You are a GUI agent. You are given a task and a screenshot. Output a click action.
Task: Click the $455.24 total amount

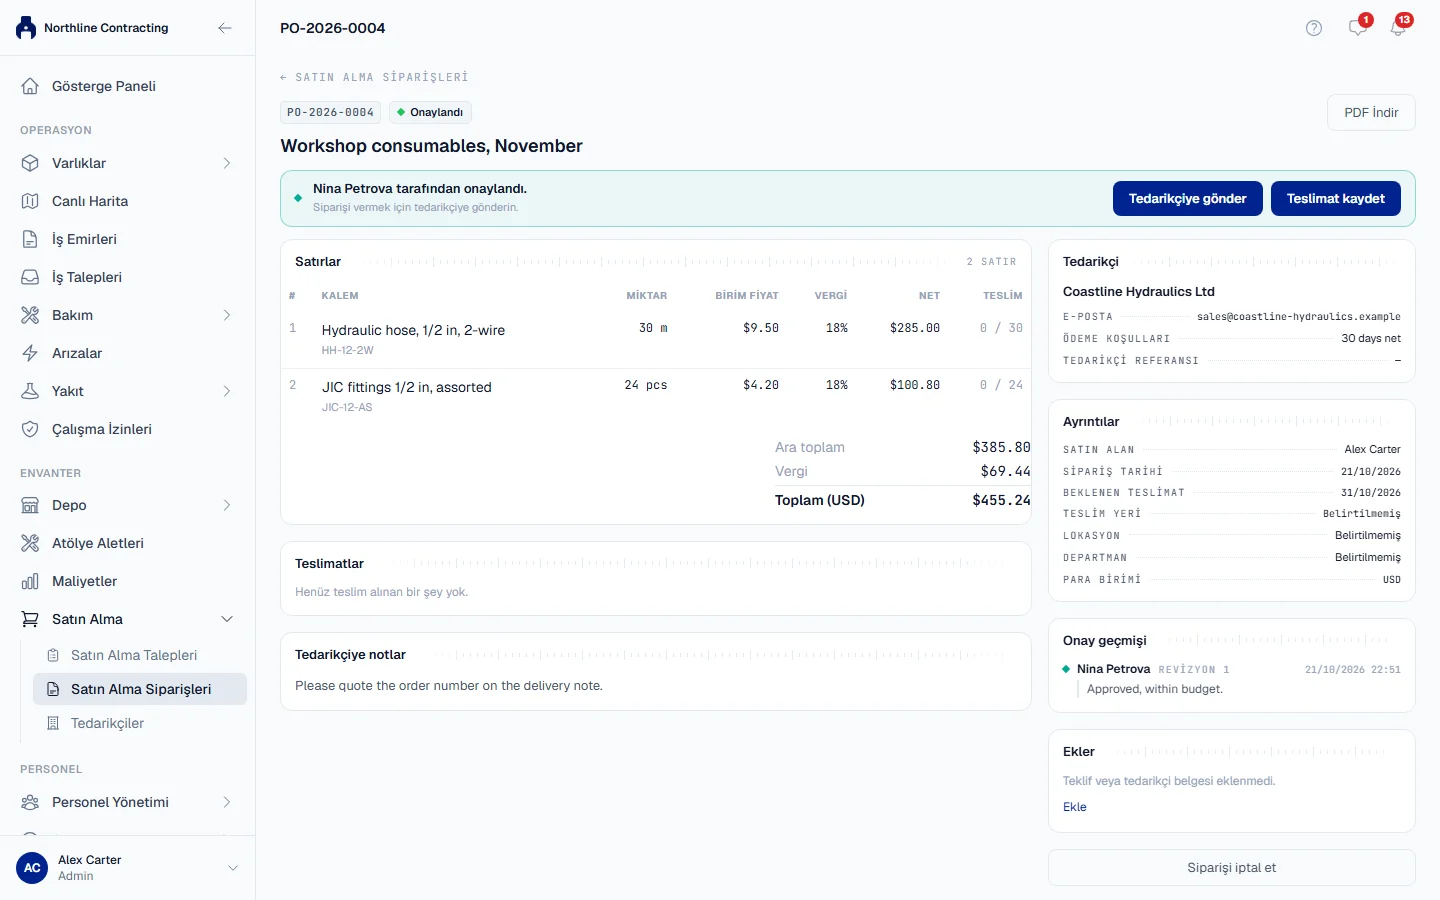click(1001, 500)
